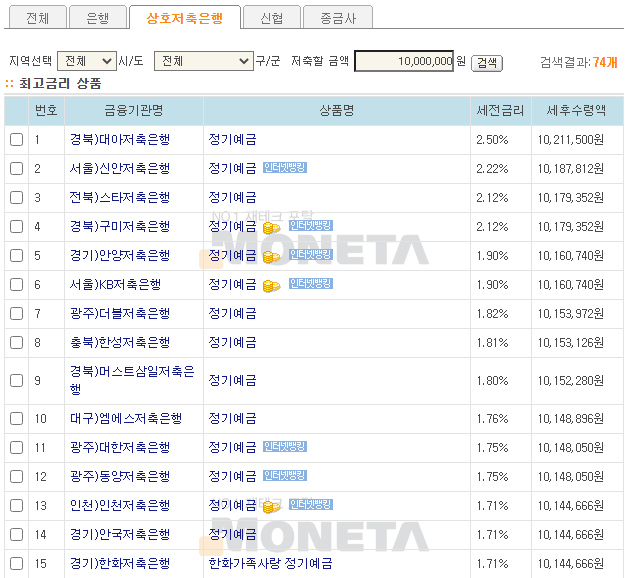Switch to the 신협 tab
Image resolution: width=627 pixels, height=578 pixels.
272,18
